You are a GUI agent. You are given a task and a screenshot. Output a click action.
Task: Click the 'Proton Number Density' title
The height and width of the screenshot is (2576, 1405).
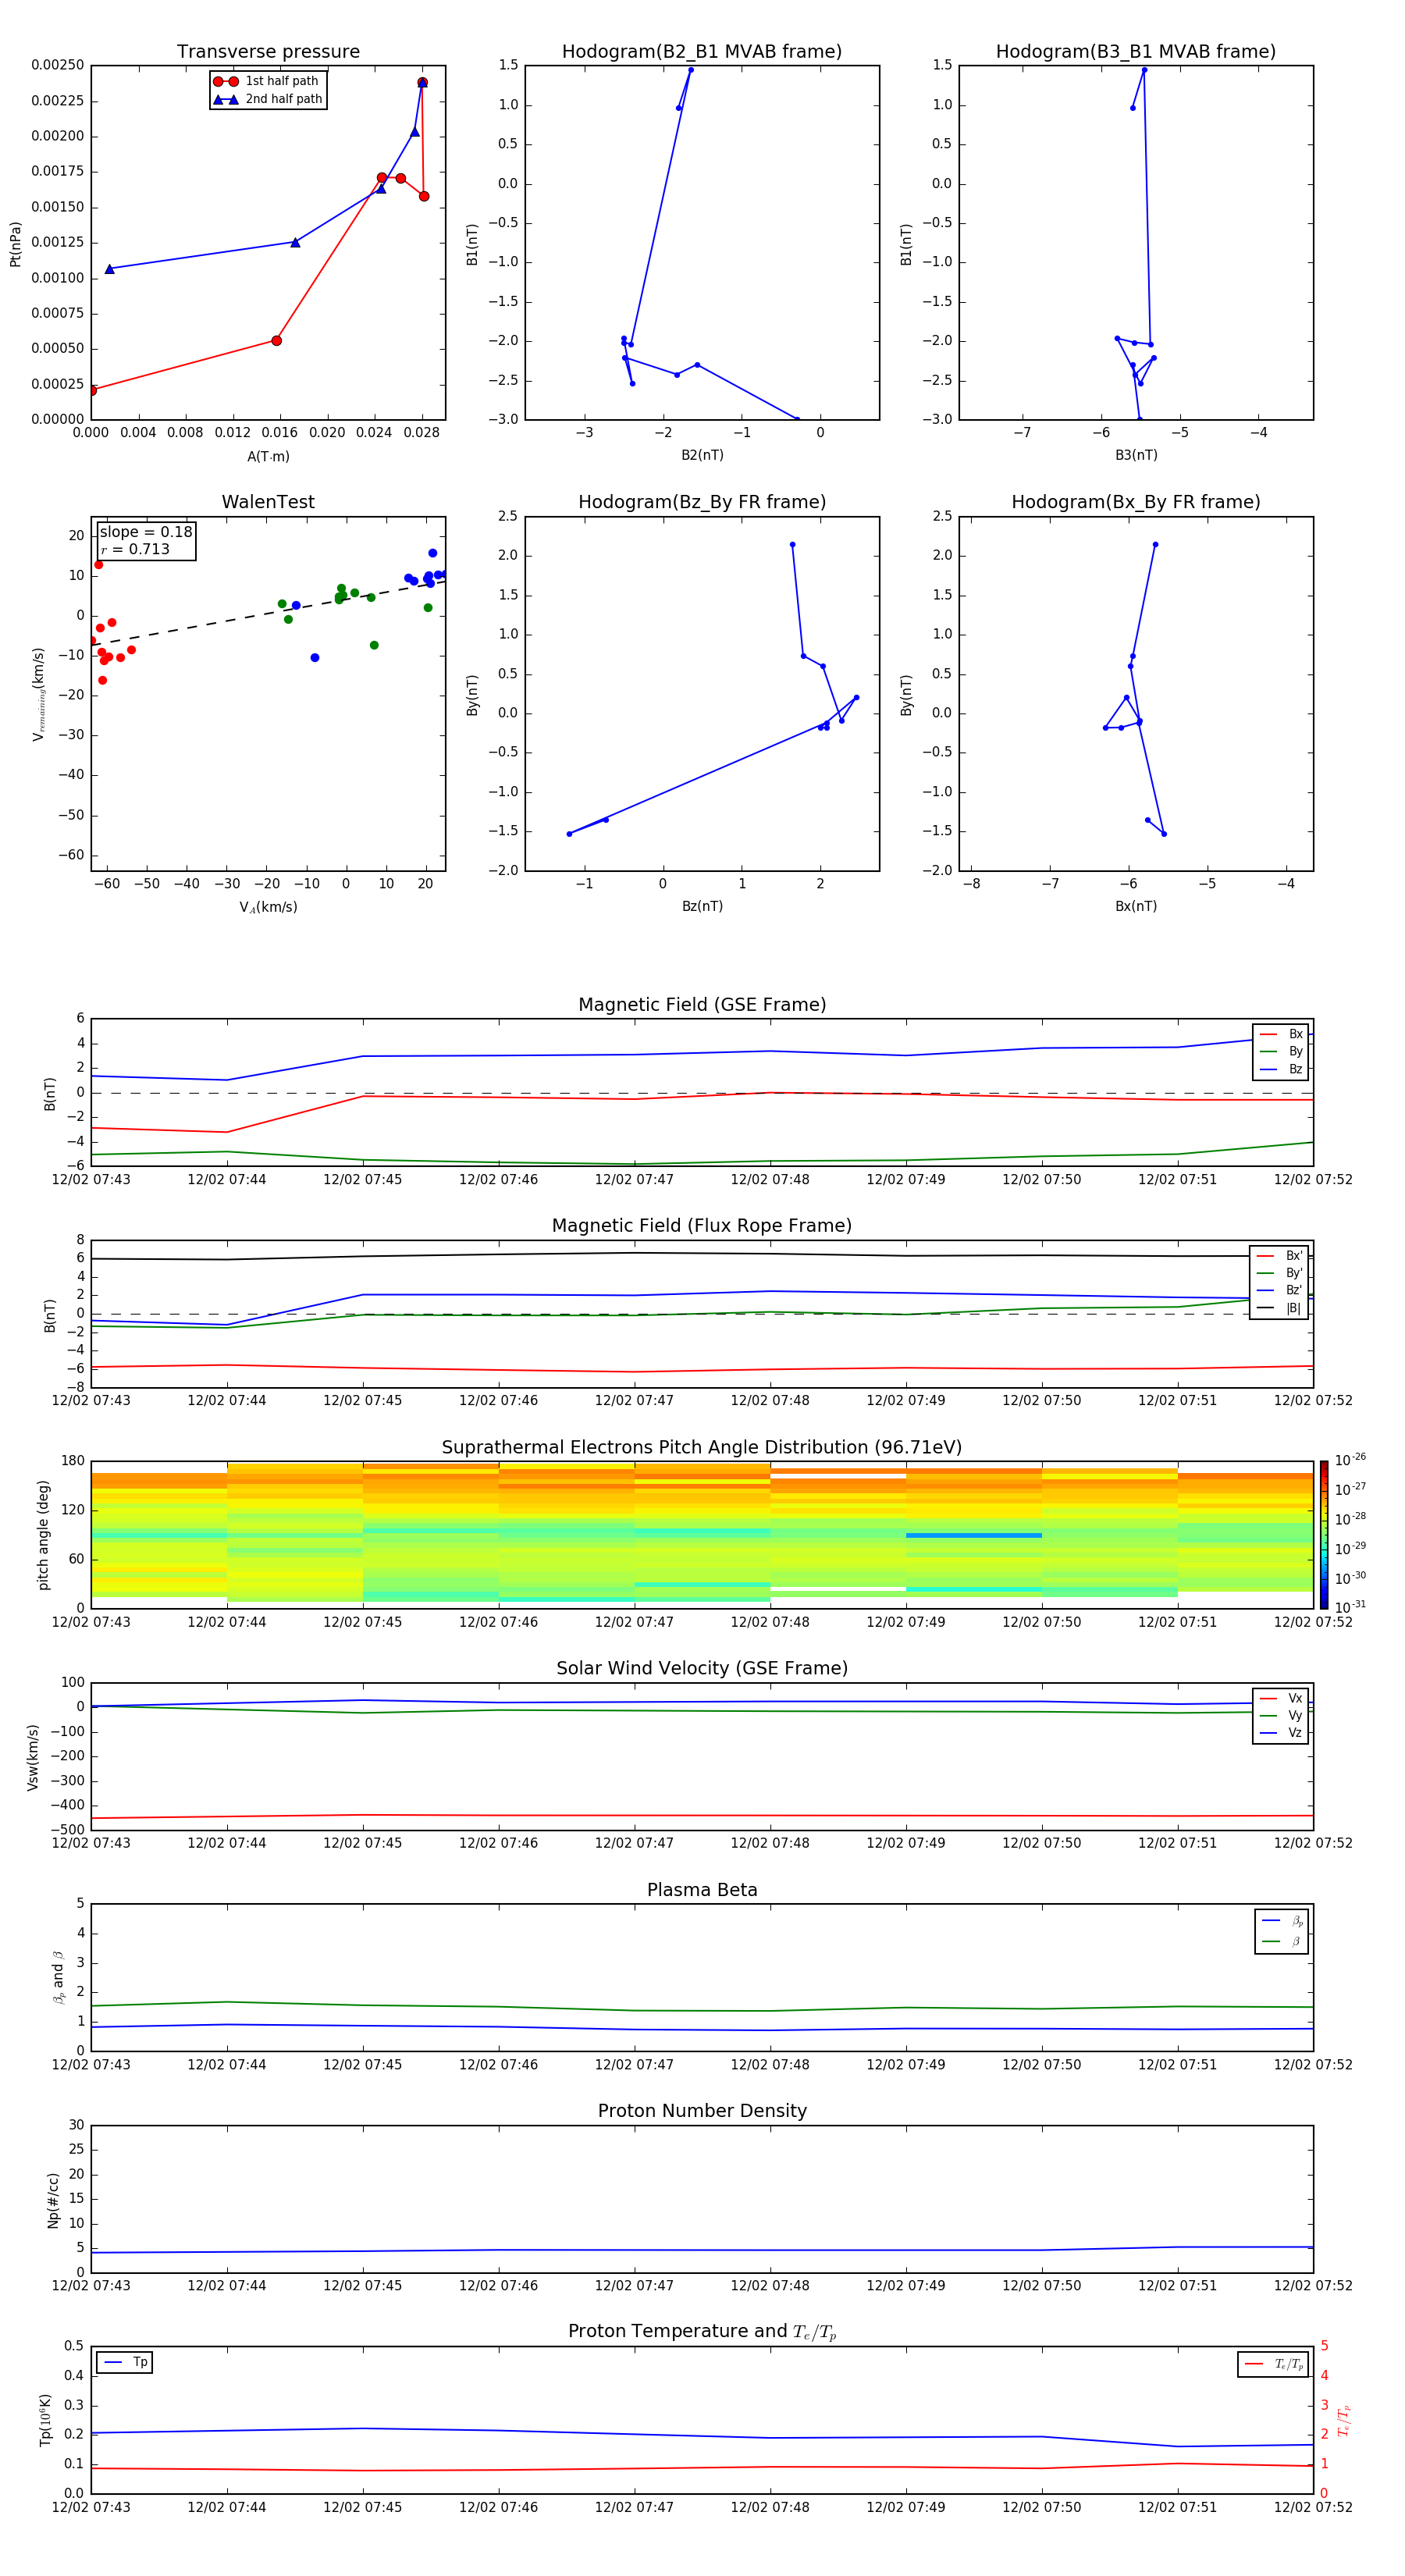point(702,2112)
